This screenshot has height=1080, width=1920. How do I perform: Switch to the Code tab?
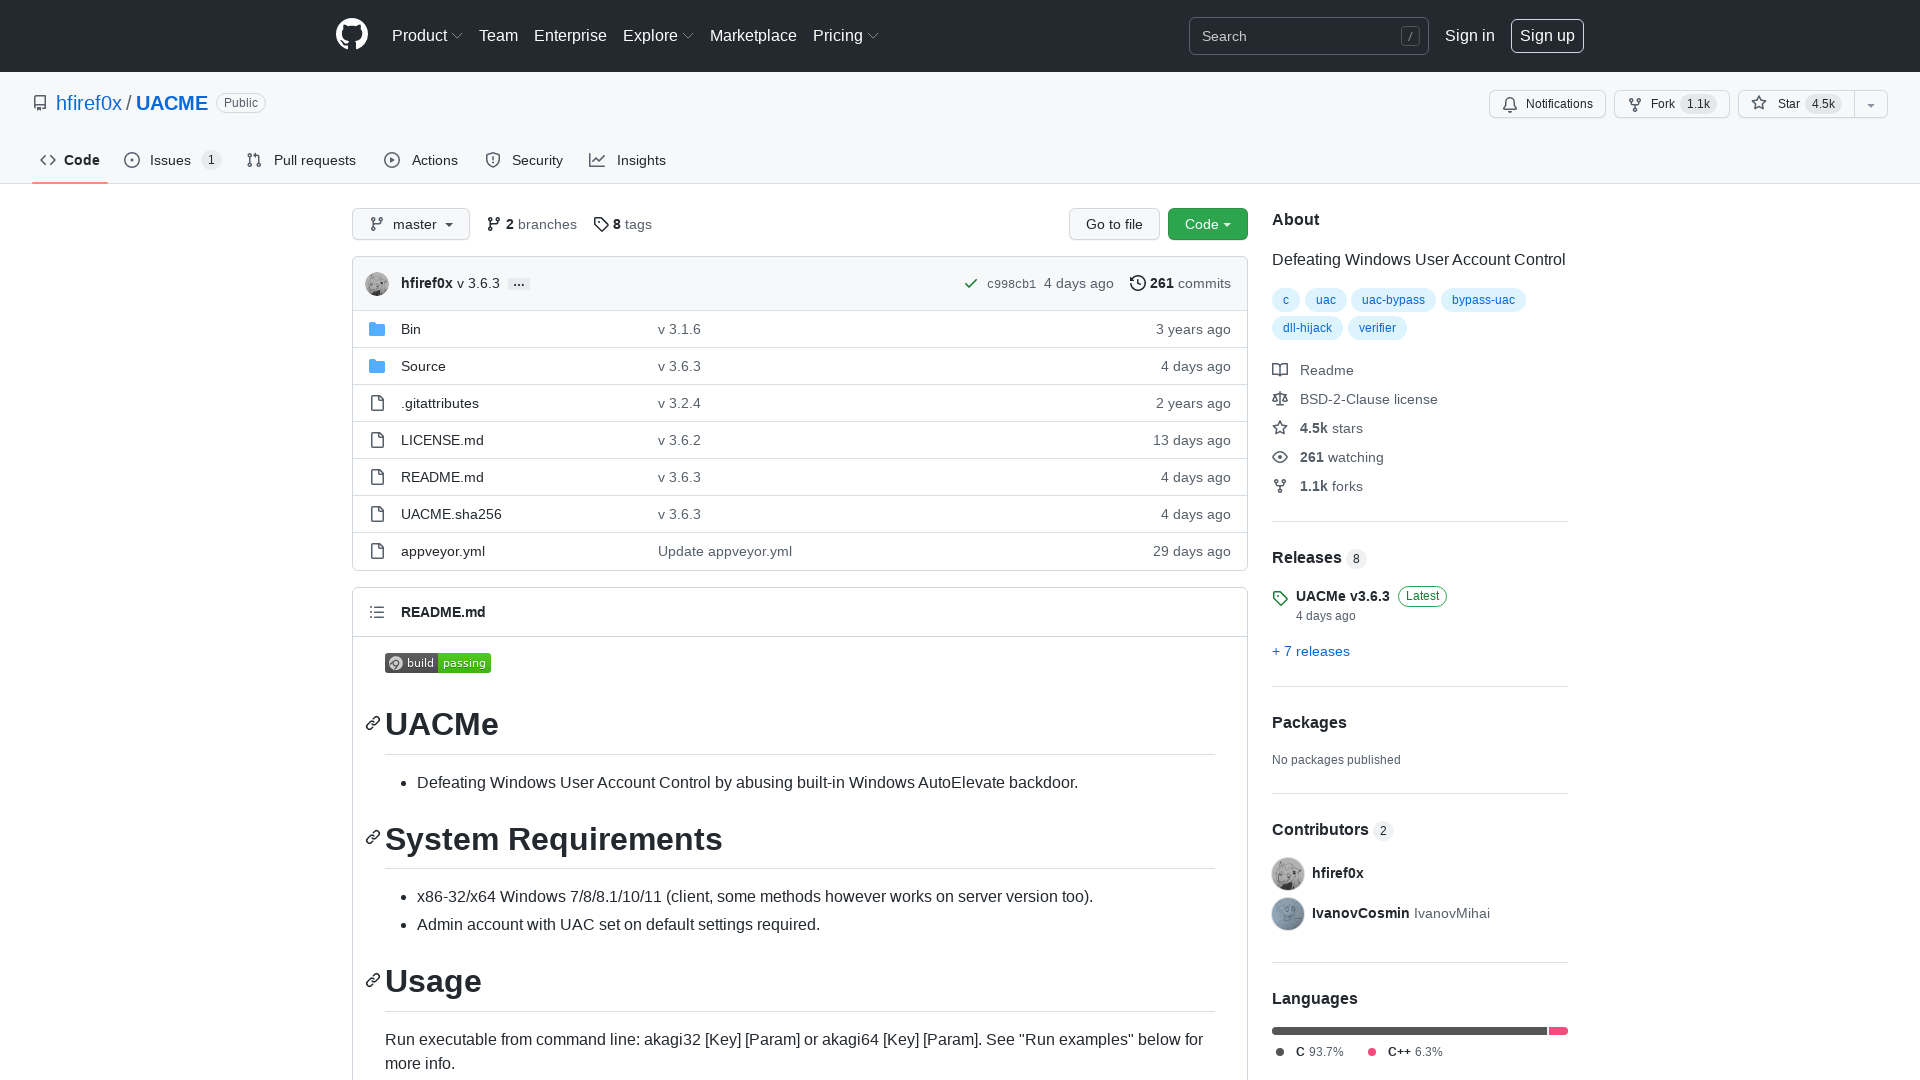(x=70, y=160)
